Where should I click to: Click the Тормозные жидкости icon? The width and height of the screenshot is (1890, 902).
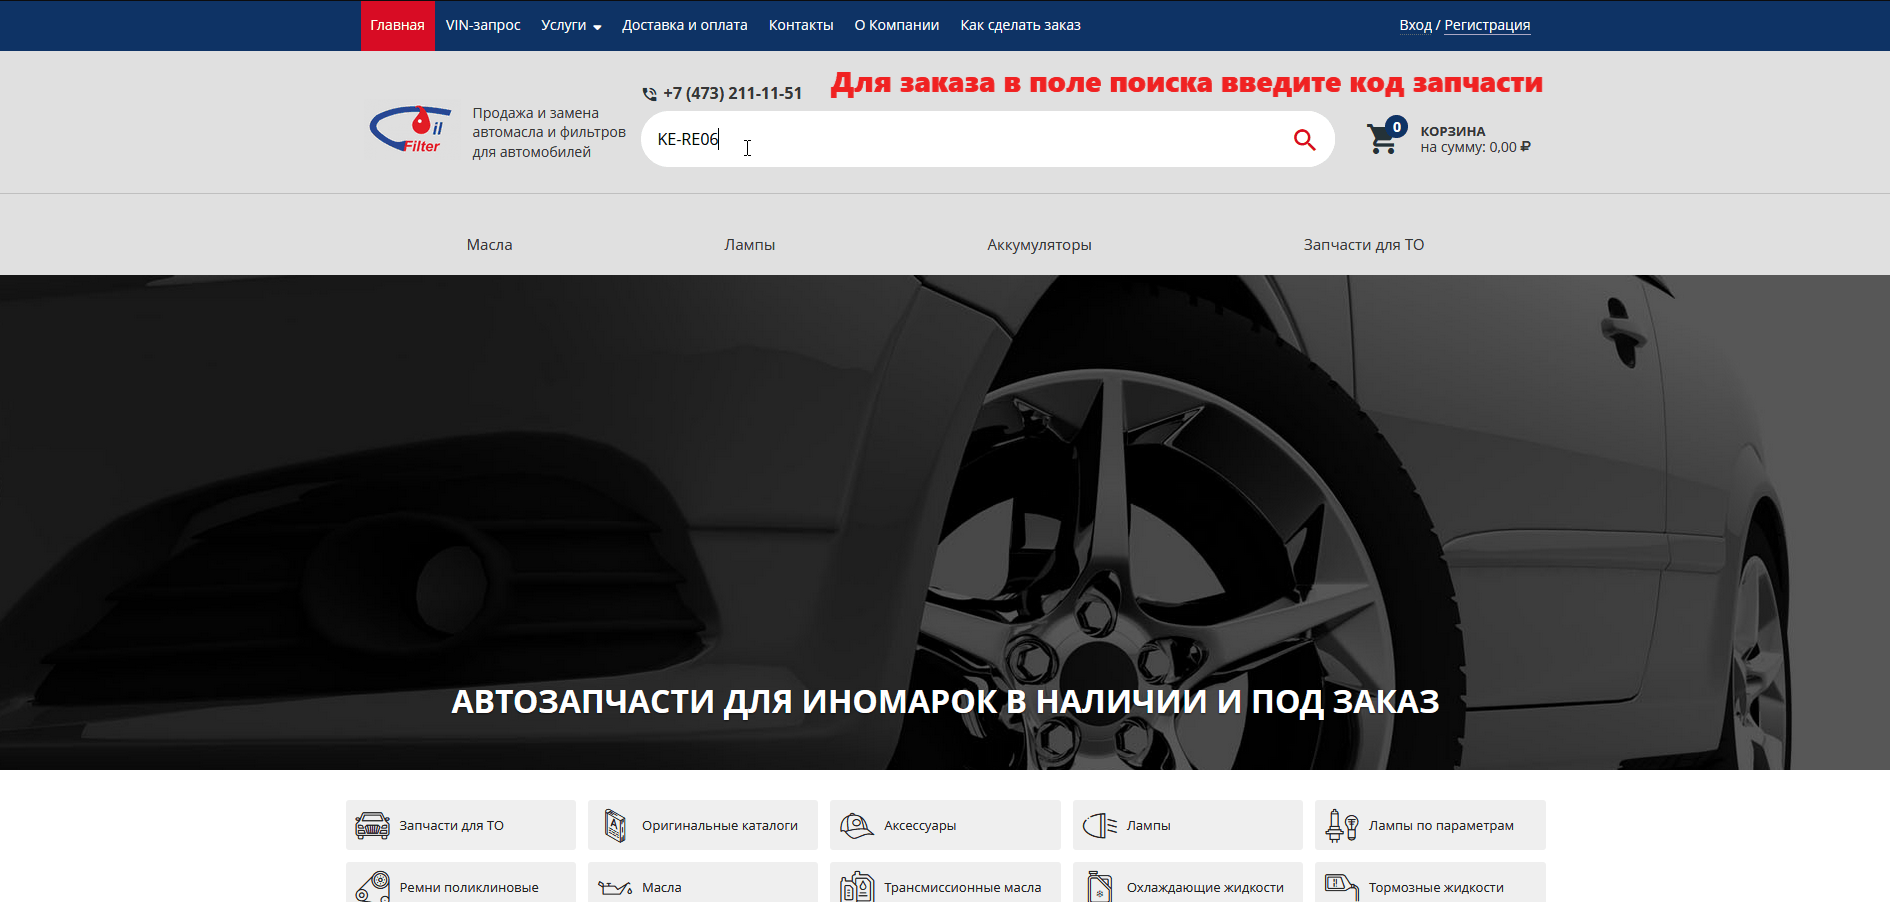(x=1342, y=886)
